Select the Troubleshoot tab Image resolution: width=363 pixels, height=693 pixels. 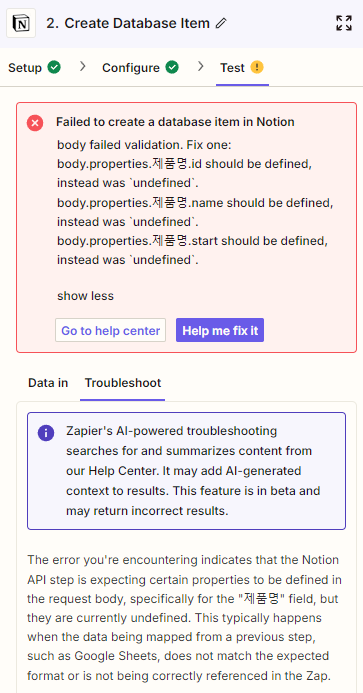[123, 383]
